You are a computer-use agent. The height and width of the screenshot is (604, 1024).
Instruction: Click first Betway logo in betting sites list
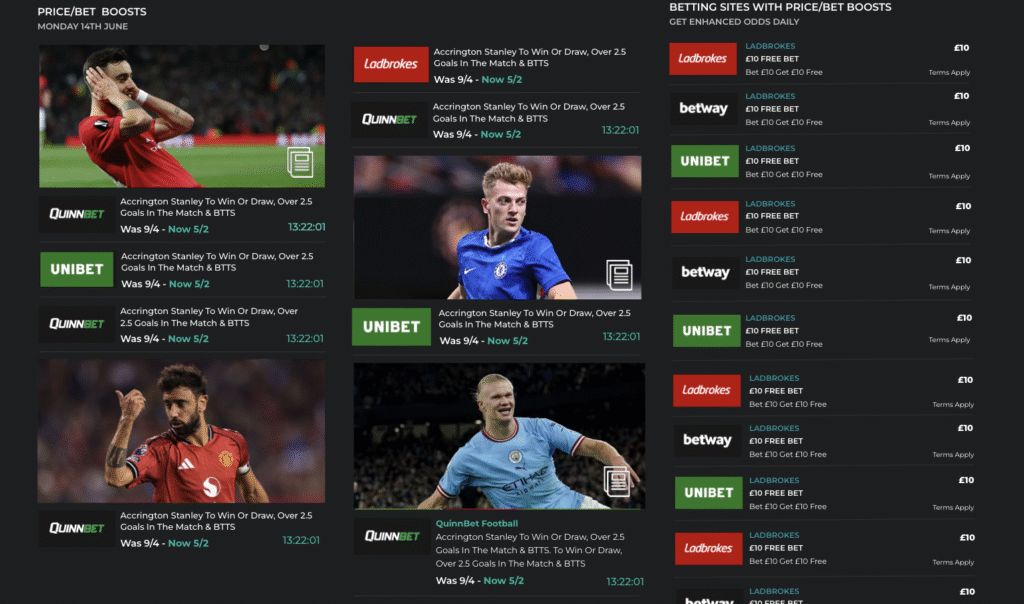[703, 108]
